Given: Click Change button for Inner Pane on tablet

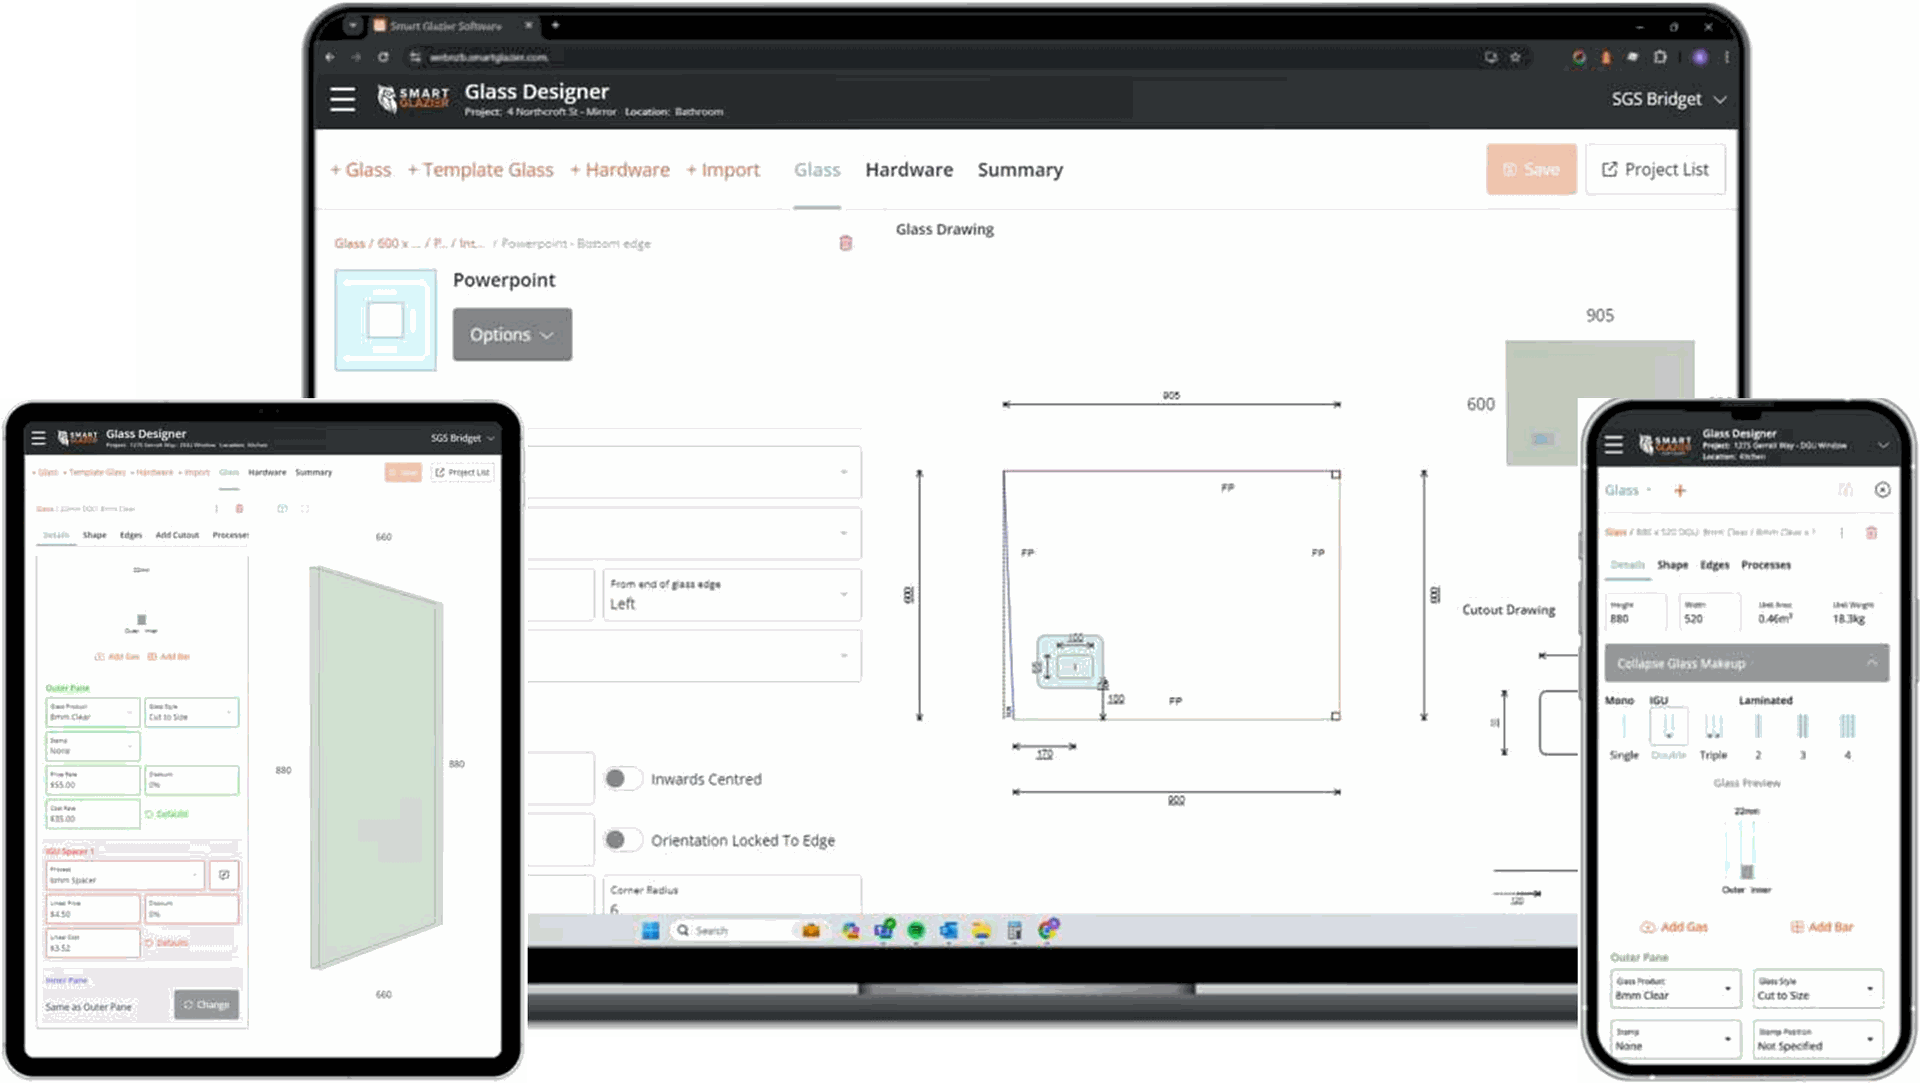Looking at the screenshot, I should click(206, 1005).
